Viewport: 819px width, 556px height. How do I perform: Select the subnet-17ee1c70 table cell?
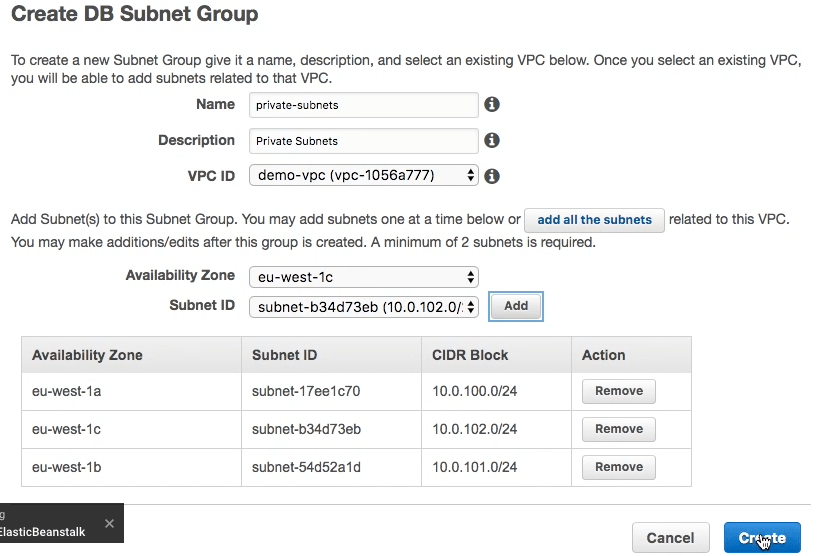[306, 391]
